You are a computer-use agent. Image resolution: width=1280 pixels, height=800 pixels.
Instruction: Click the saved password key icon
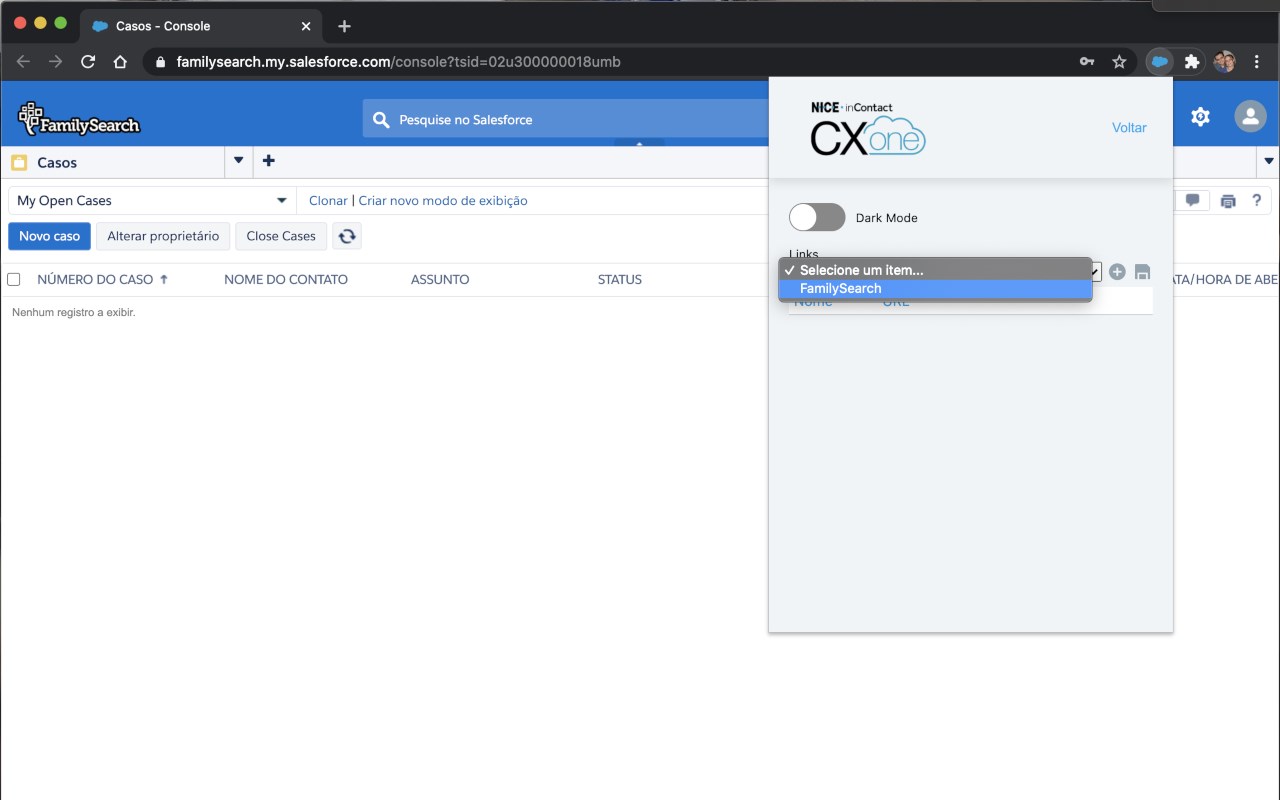1087,62
